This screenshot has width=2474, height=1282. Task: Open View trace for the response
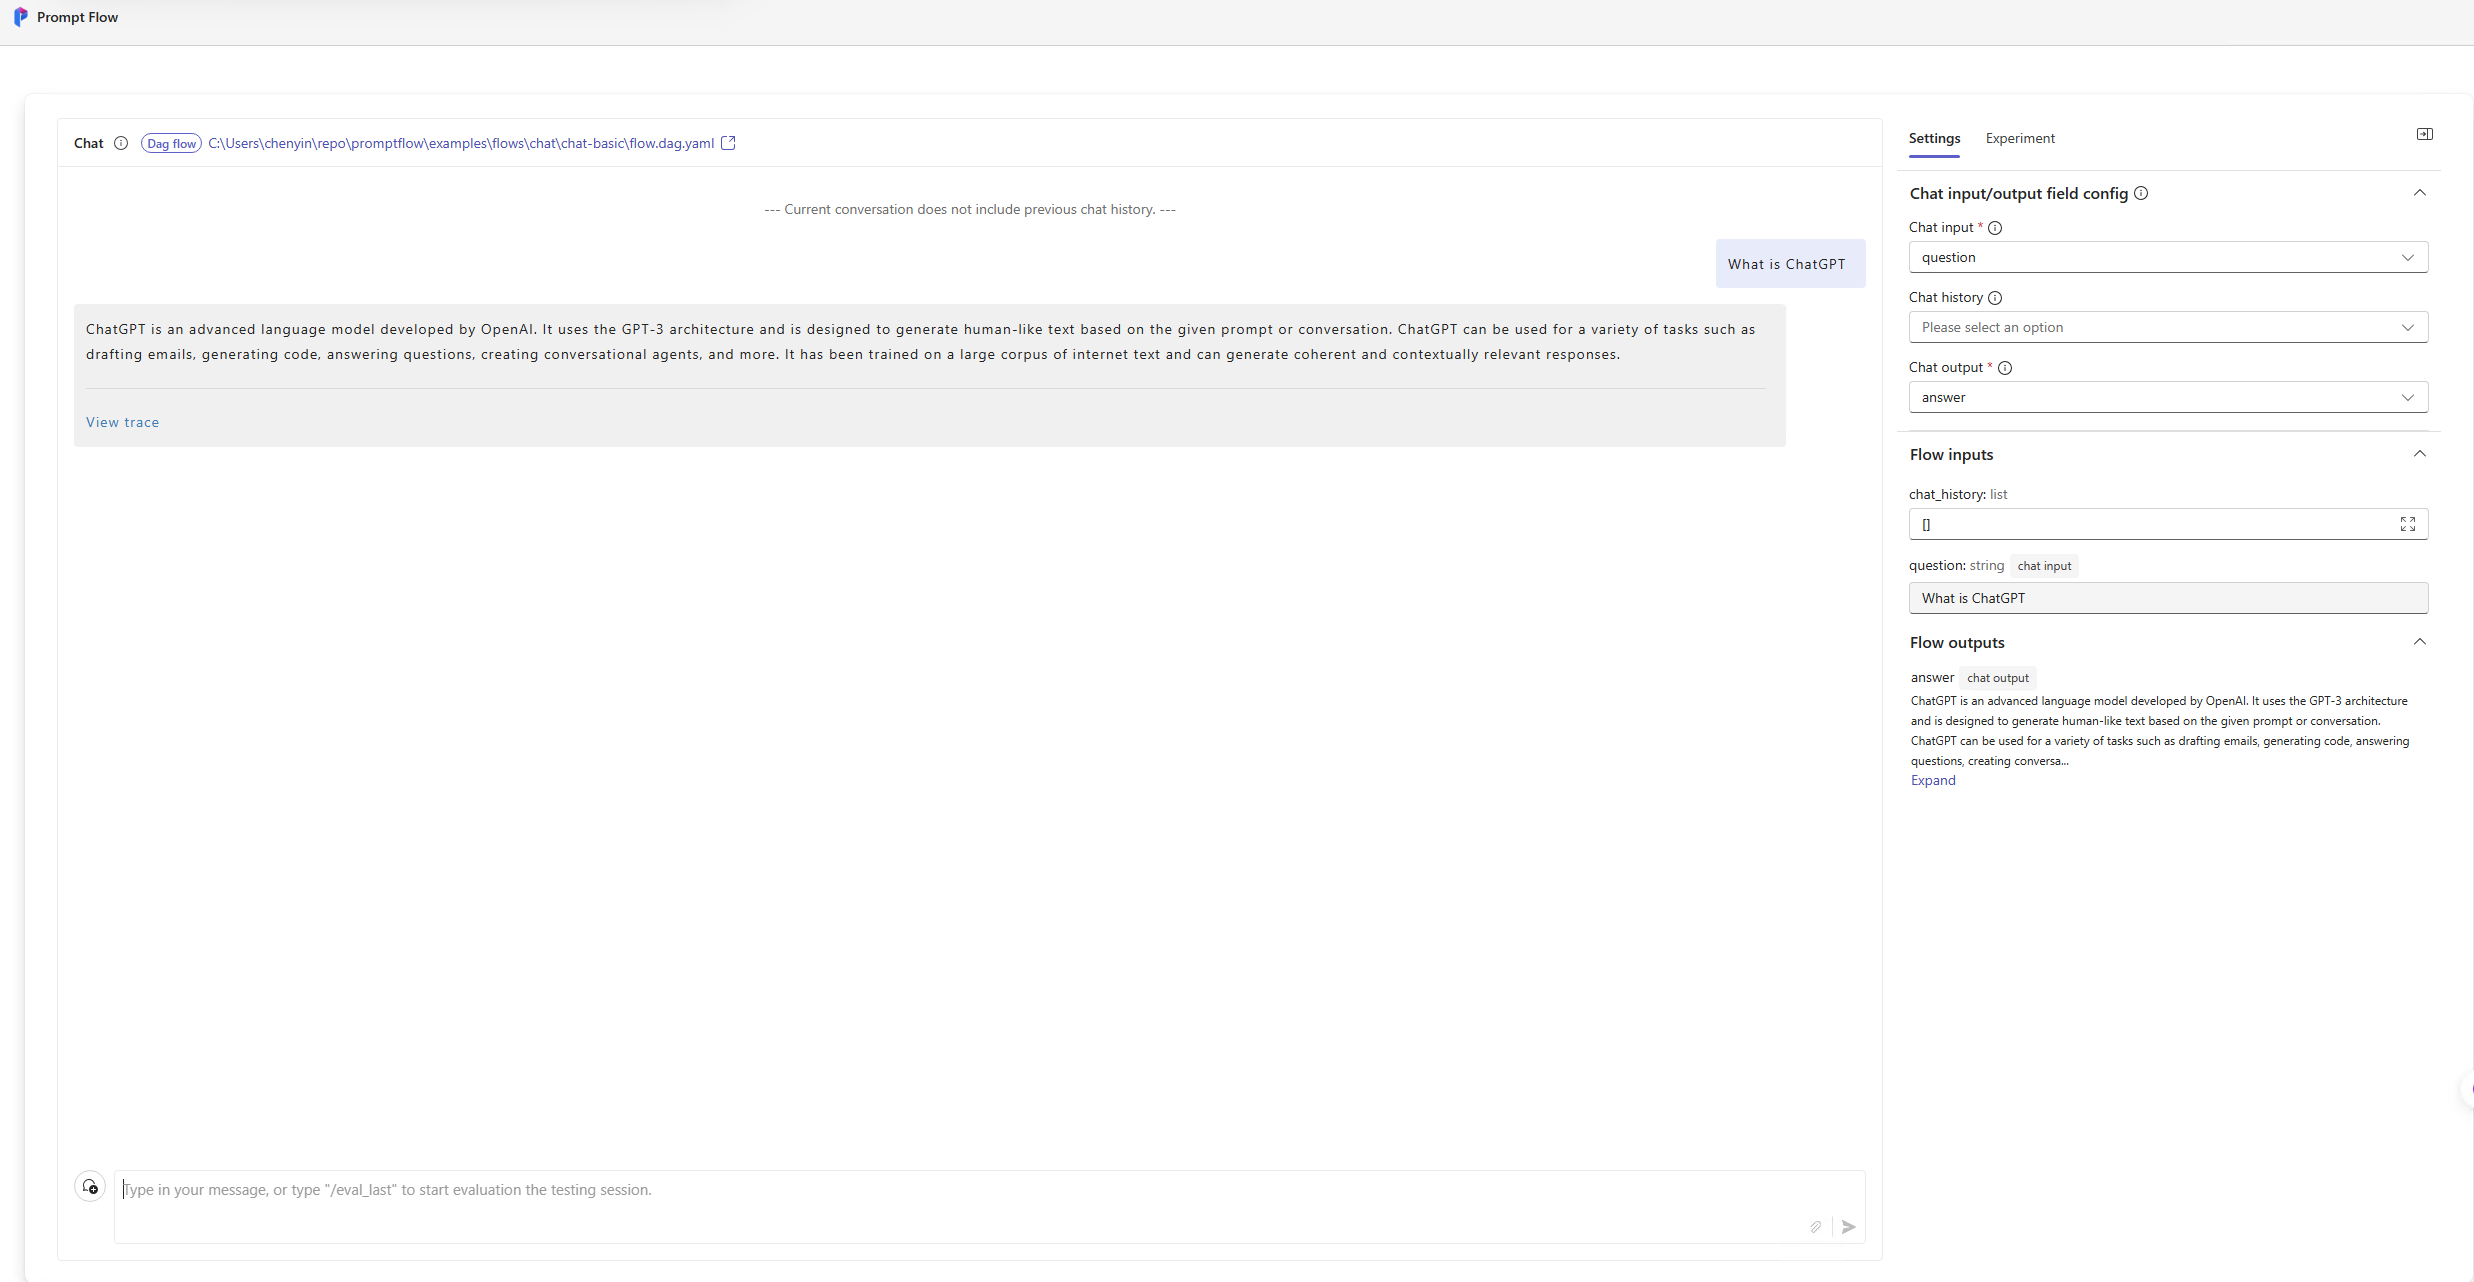(x=122, y=422)
